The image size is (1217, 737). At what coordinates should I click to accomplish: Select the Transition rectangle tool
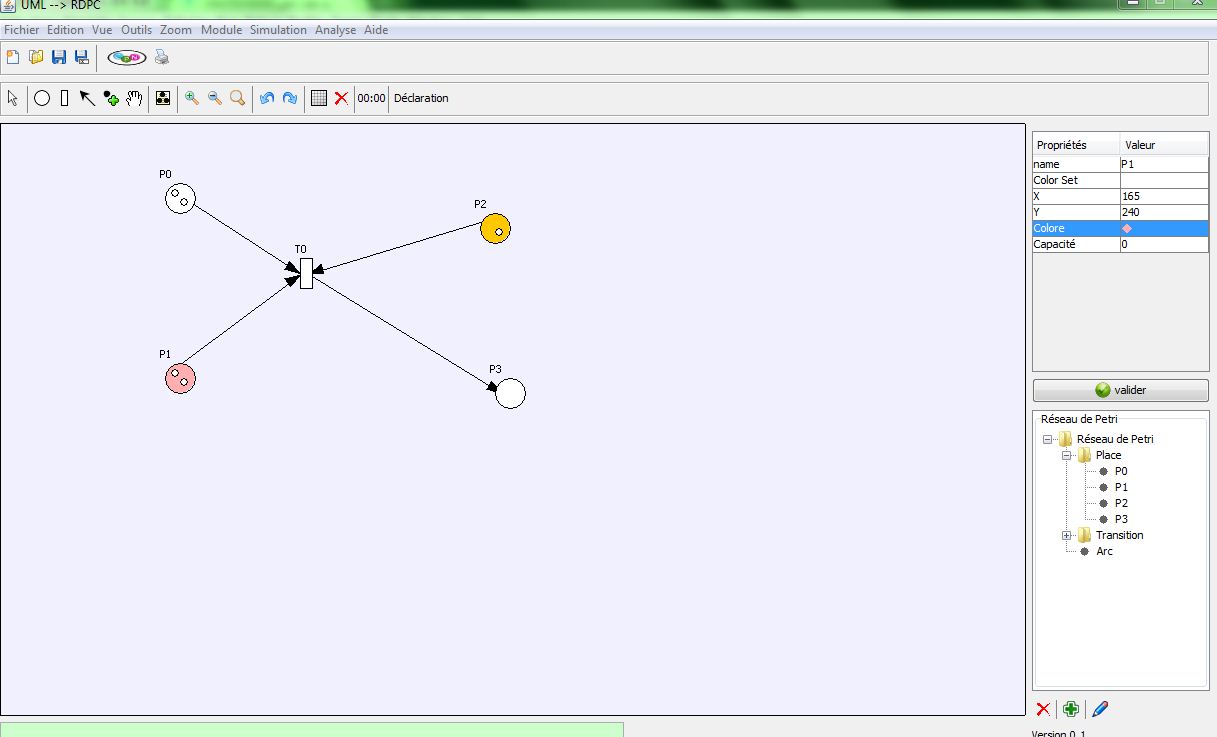64,98
